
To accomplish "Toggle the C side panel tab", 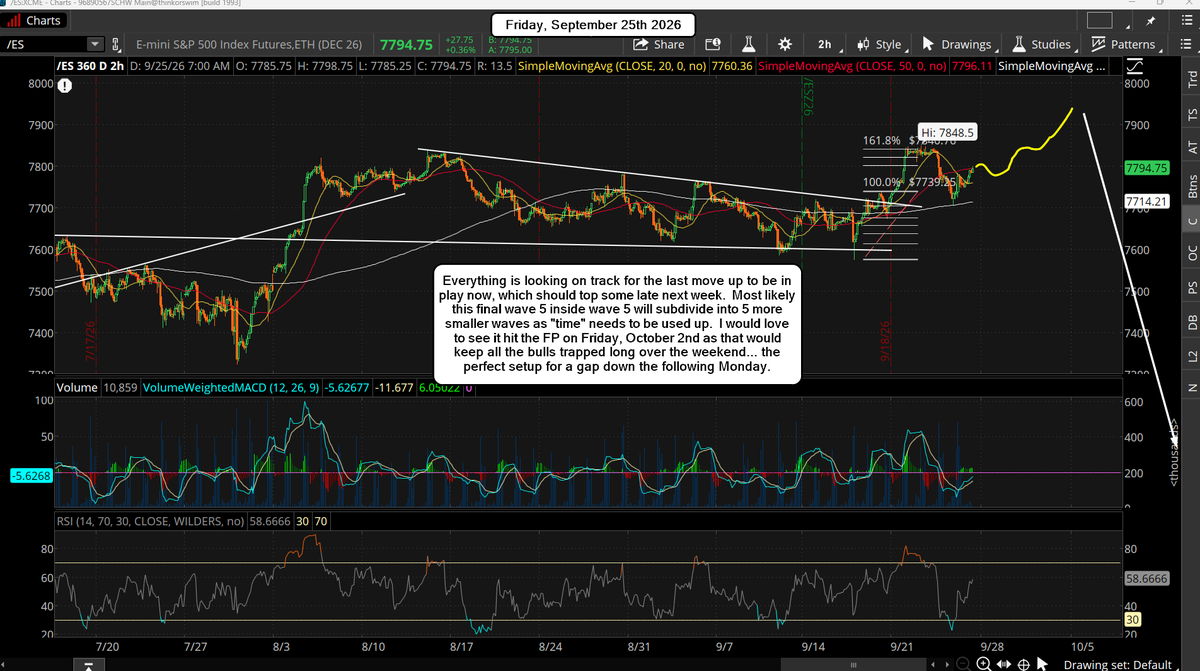I will click(x=1190, y=220).
